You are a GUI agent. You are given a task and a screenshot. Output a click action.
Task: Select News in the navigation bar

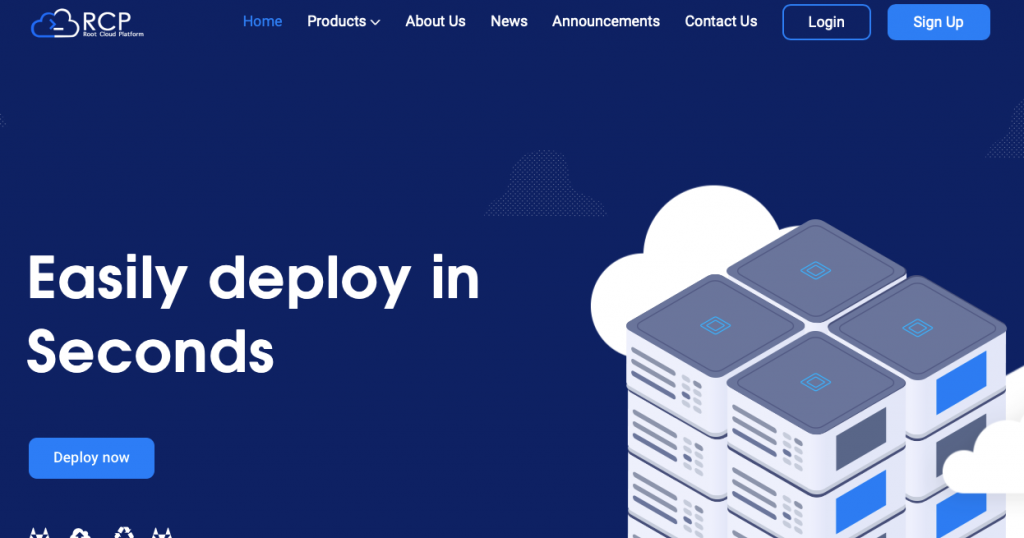[509, 22]
